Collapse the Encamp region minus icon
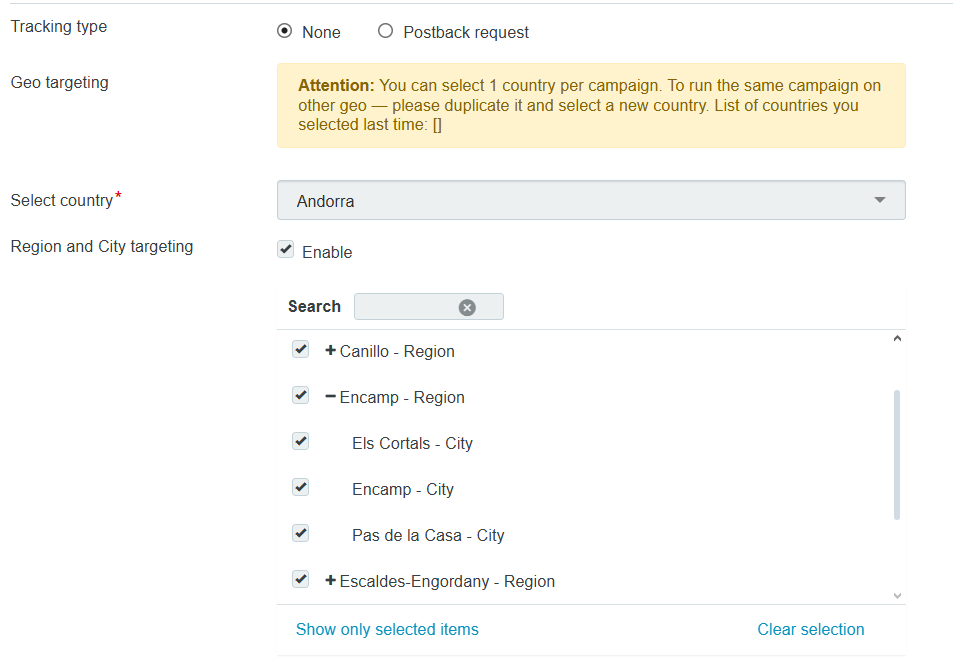Viewport: 953px width, 665px height. tap(331, 397)
